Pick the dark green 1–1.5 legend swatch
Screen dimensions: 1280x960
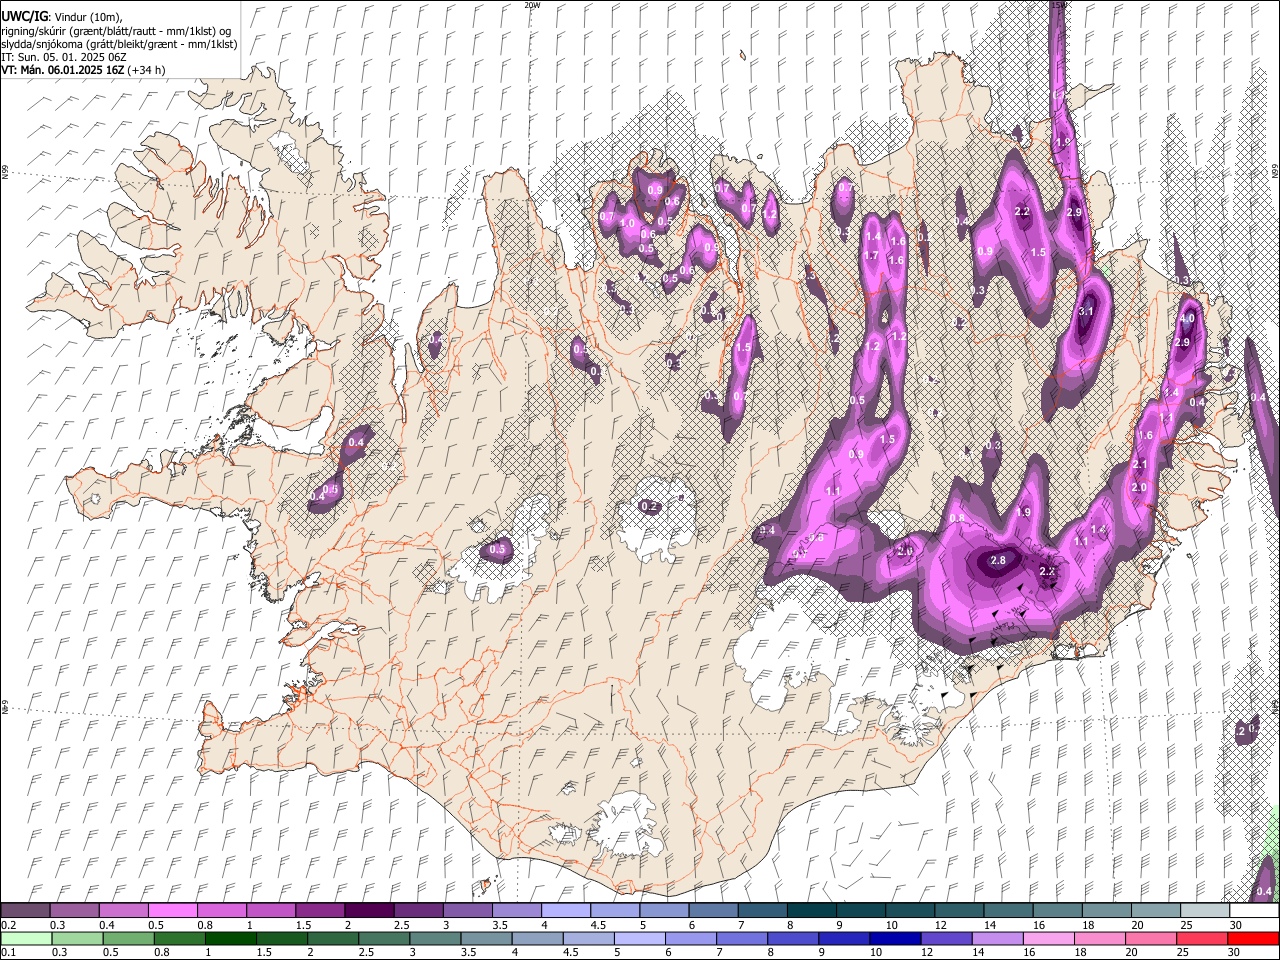point(230,938)
